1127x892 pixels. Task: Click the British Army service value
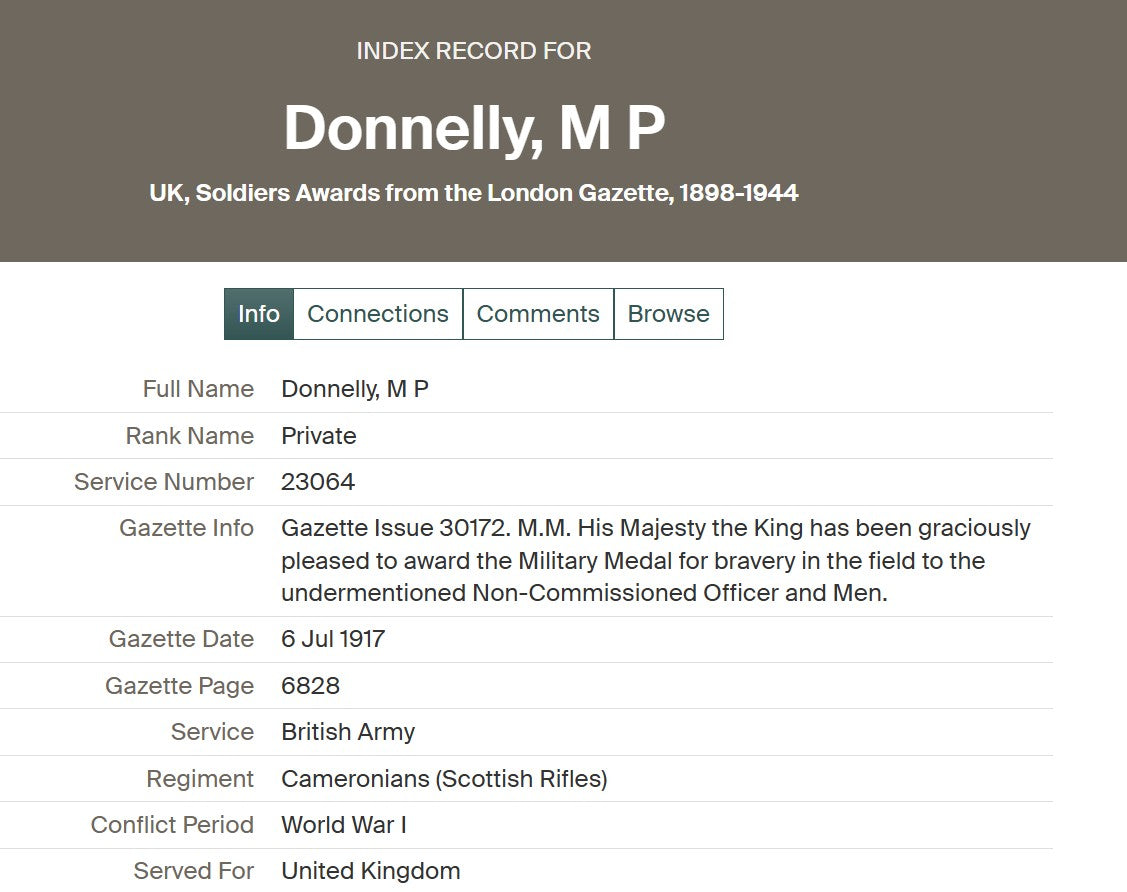click(x=348, y=732)
